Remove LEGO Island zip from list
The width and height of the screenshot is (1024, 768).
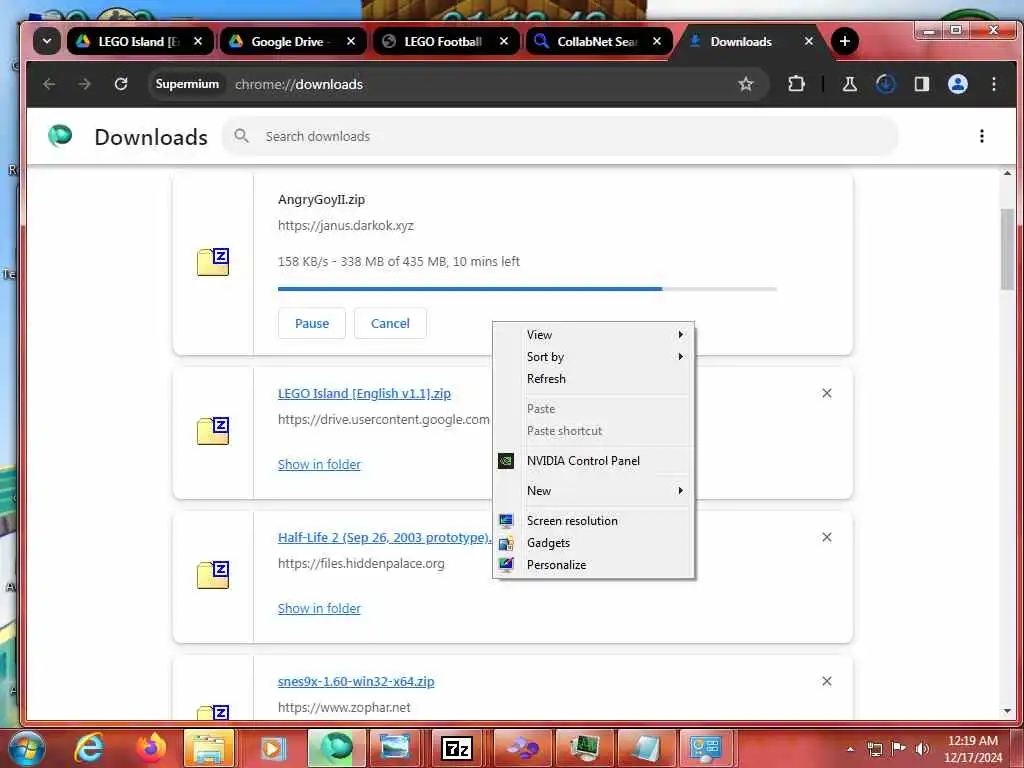[x=827, y=393]
